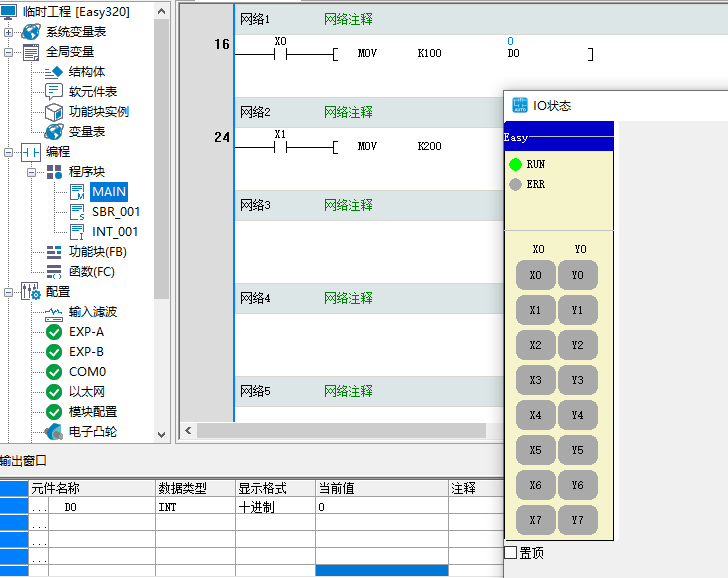This screenshot has width=728, height=578.
Task: Tick the 置顶 checkbox
Action: pos(511,552)
